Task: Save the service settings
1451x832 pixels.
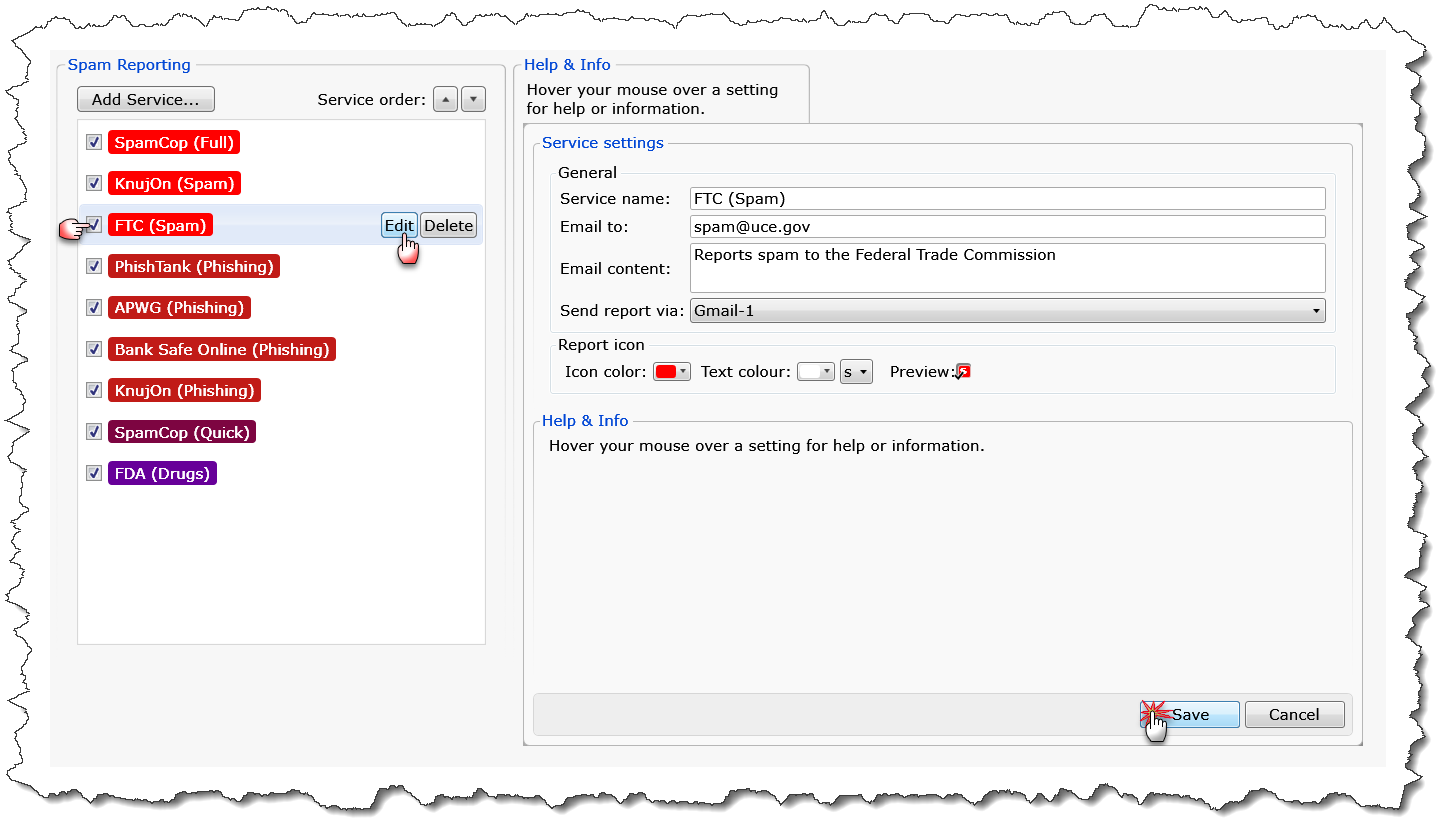Action: tap(1190, 715)
